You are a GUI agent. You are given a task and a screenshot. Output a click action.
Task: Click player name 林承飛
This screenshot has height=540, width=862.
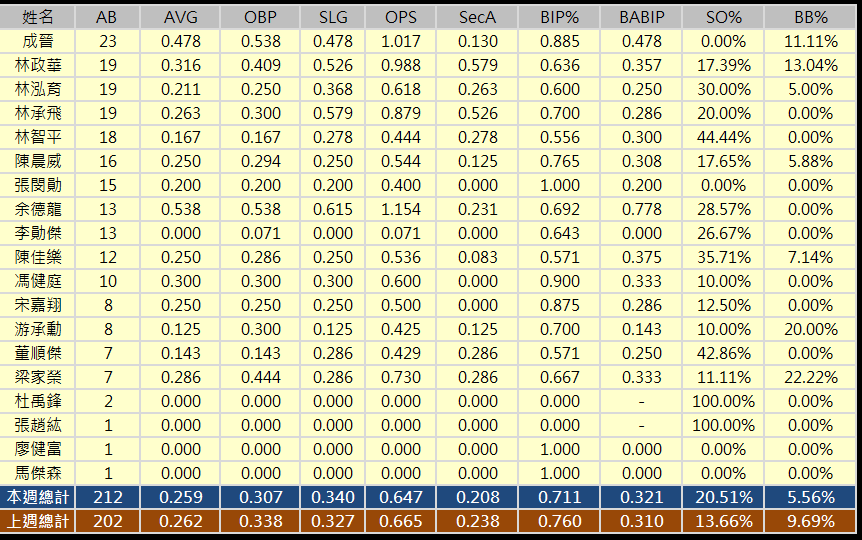coord(38,113)
